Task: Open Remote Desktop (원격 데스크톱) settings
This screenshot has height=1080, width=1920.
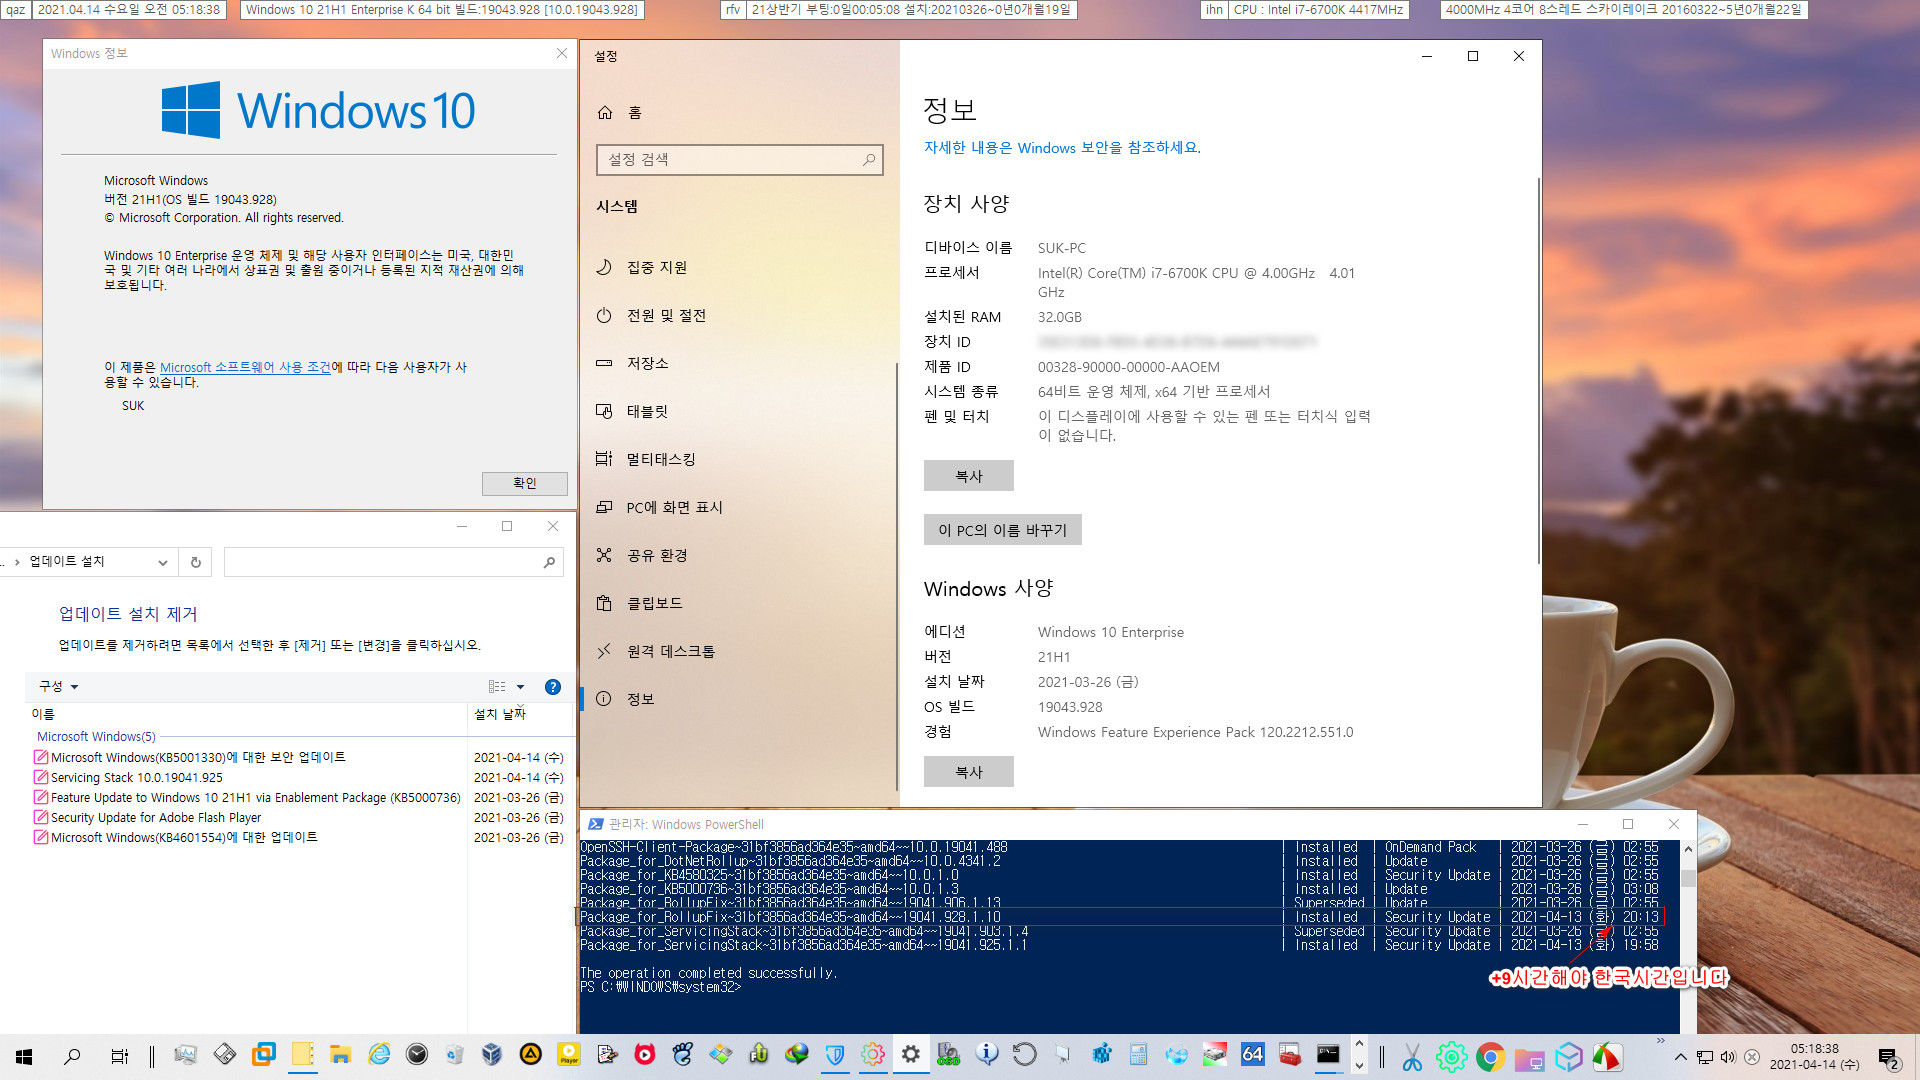Action: [656, 651]
